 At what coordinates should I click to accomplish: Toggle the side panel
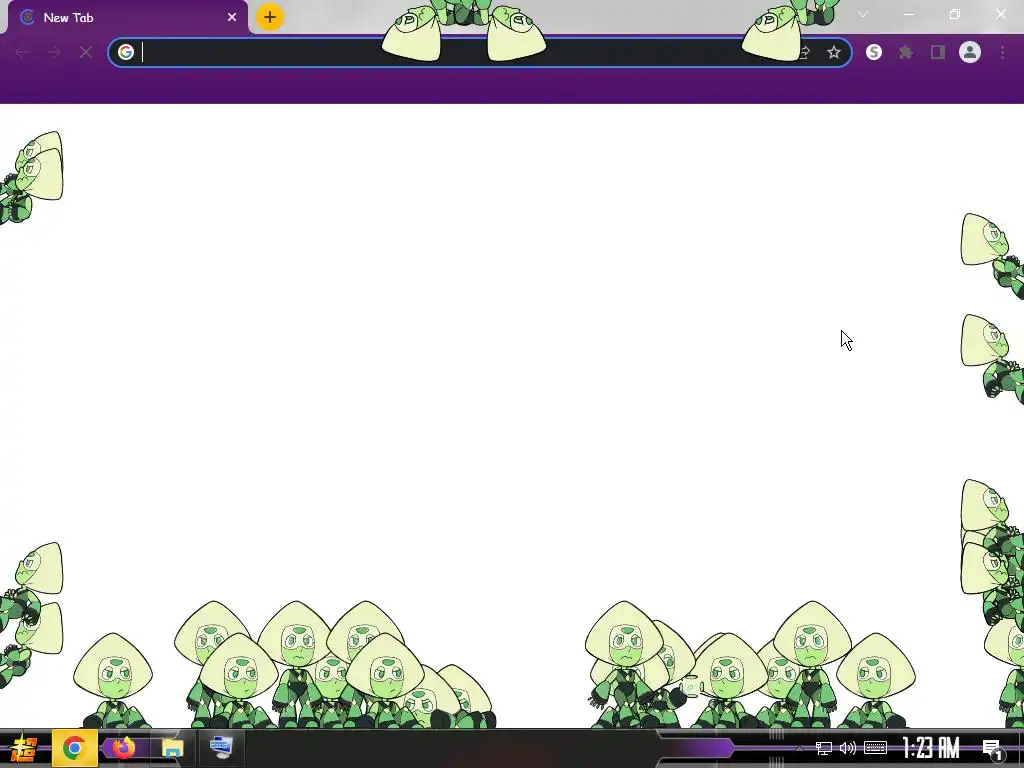pyautogui.click(x=938, y=52)
